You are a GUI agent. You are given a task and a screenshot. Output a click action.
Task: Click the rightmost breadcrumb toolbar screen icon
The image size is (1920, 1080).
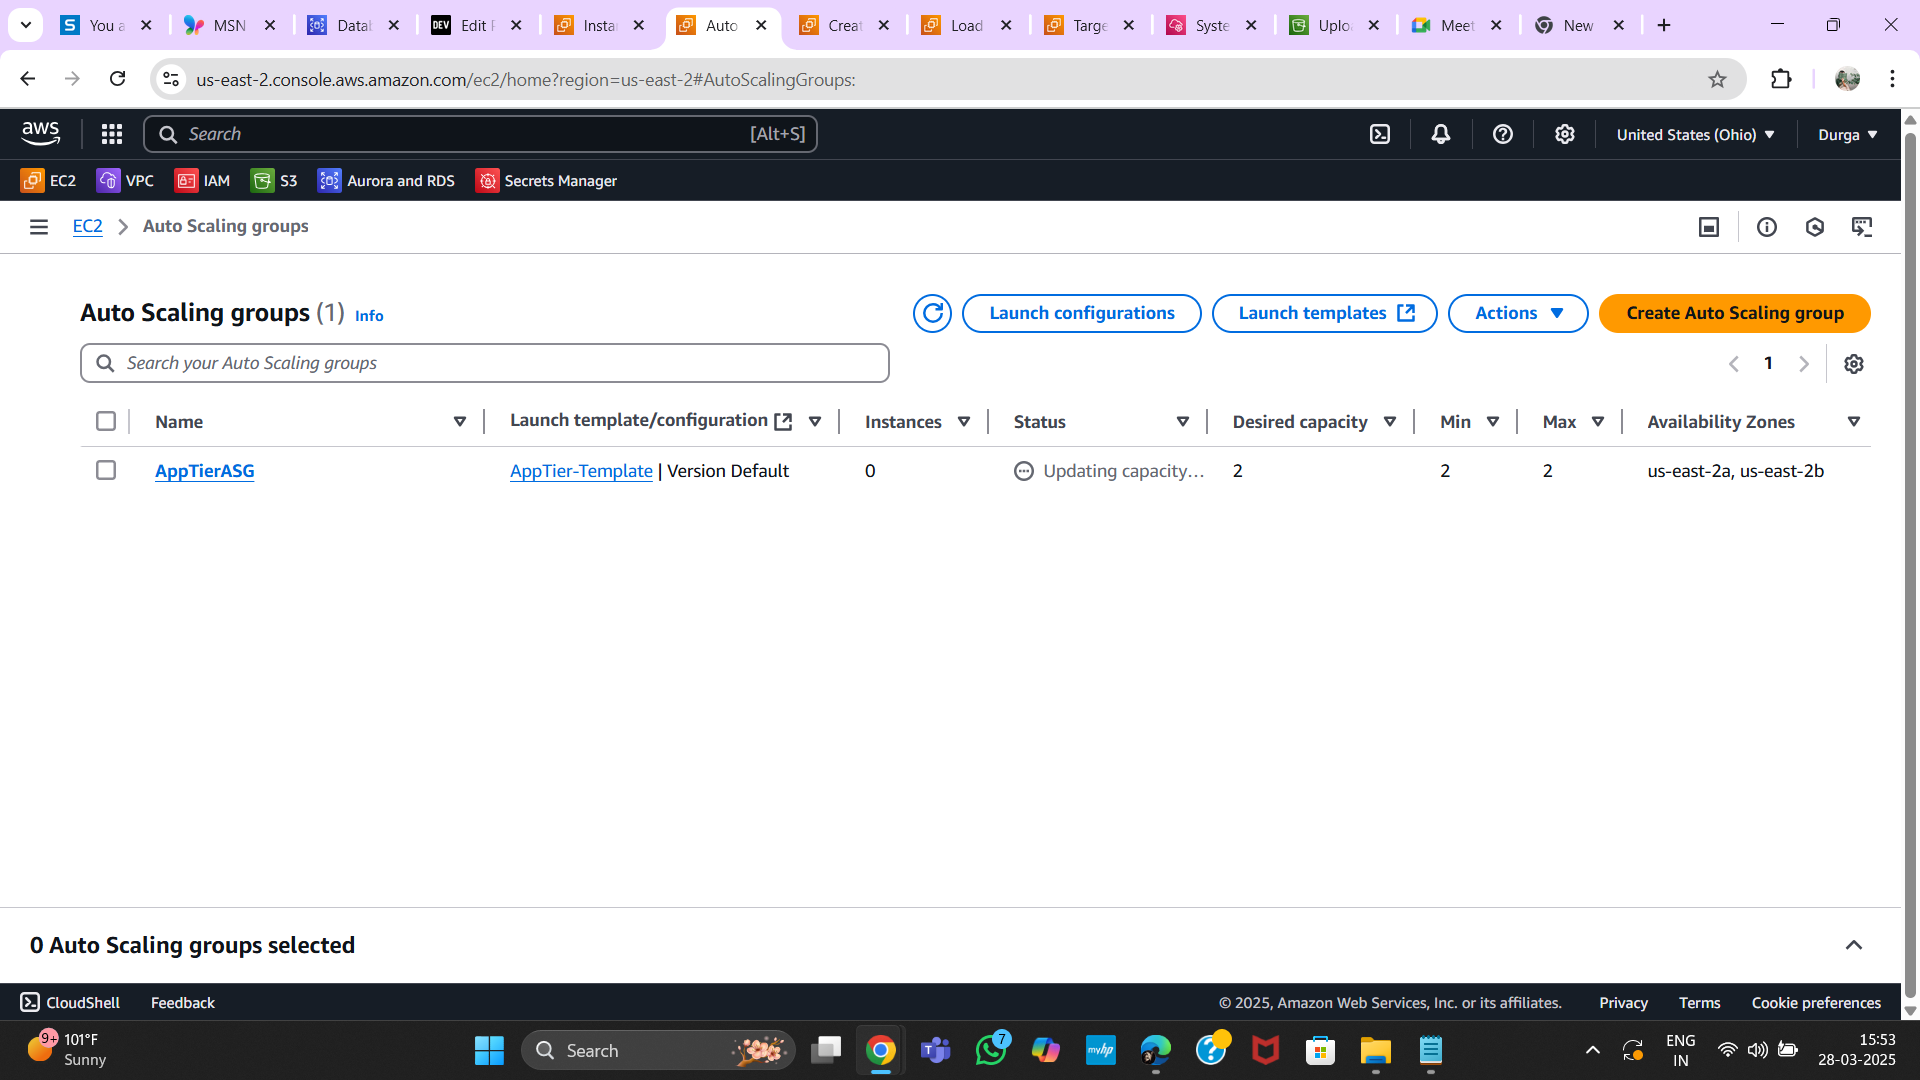(x=1862, y=227)
